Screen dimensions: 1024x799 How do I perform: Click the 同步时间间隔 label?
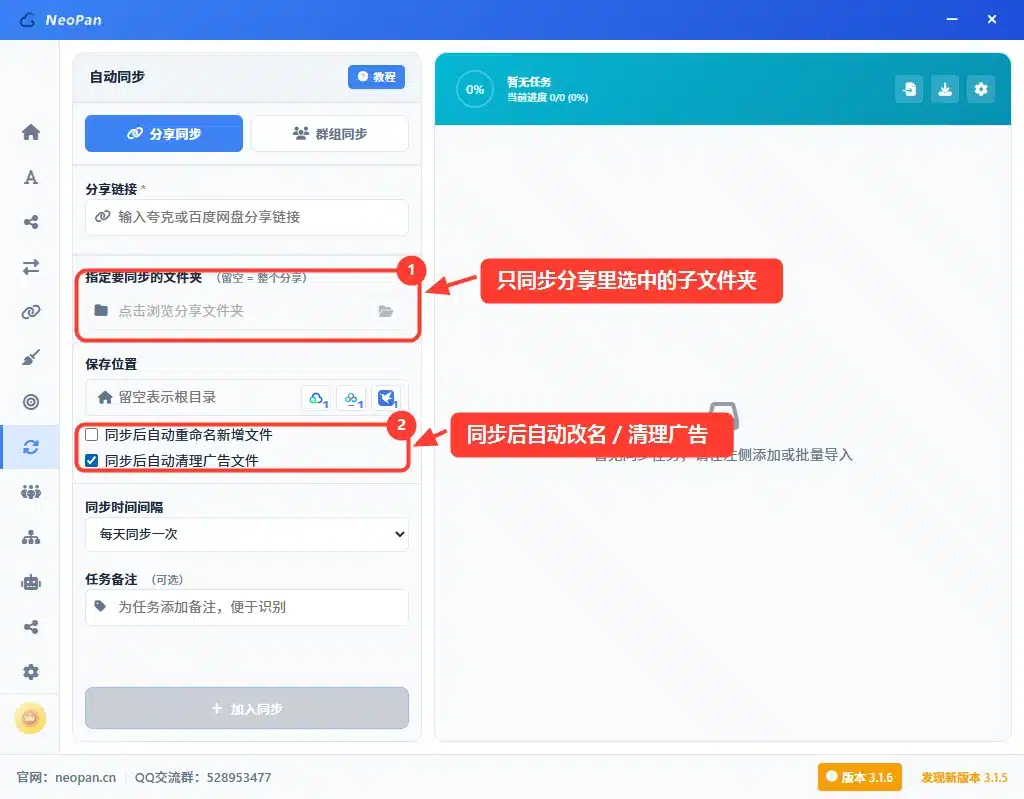[x=124, y=507]
